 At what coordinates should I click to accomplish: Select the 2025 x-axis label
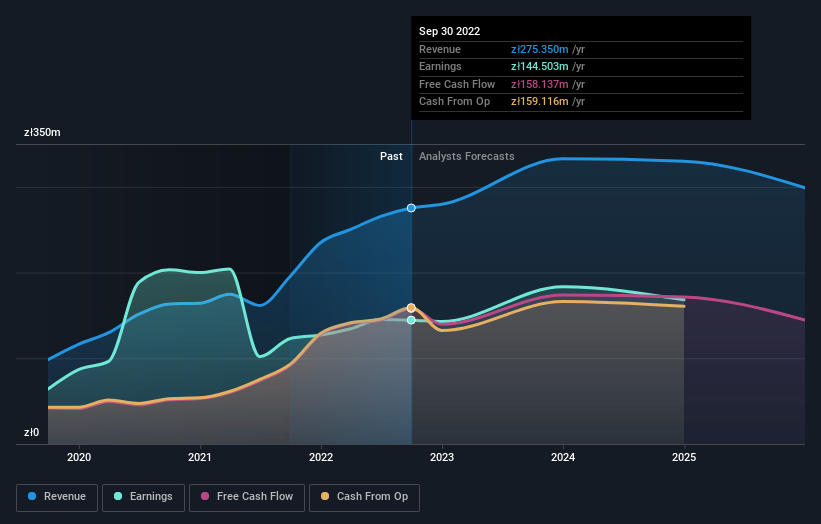point(684,458)
